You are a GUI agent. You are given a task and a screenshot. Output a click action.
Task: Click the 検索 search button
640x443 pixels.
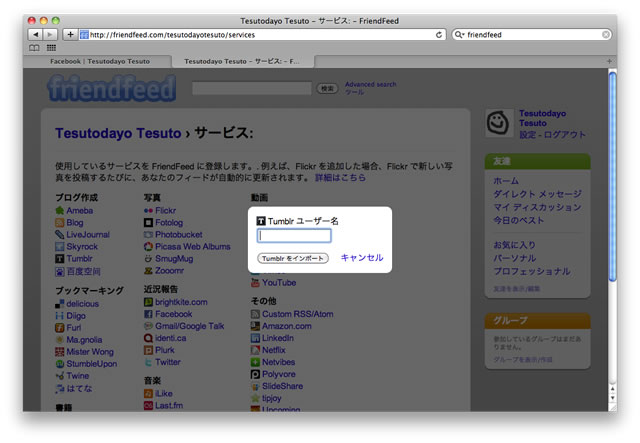click(x=327, y=88)
